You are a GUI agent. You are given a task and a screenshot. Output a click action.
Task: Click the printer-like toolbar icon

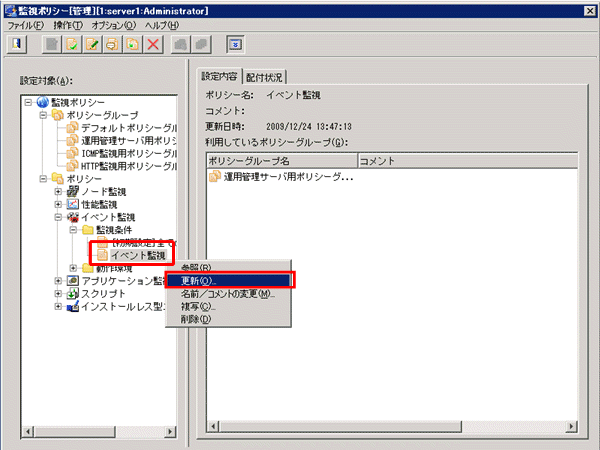[111, 44]
